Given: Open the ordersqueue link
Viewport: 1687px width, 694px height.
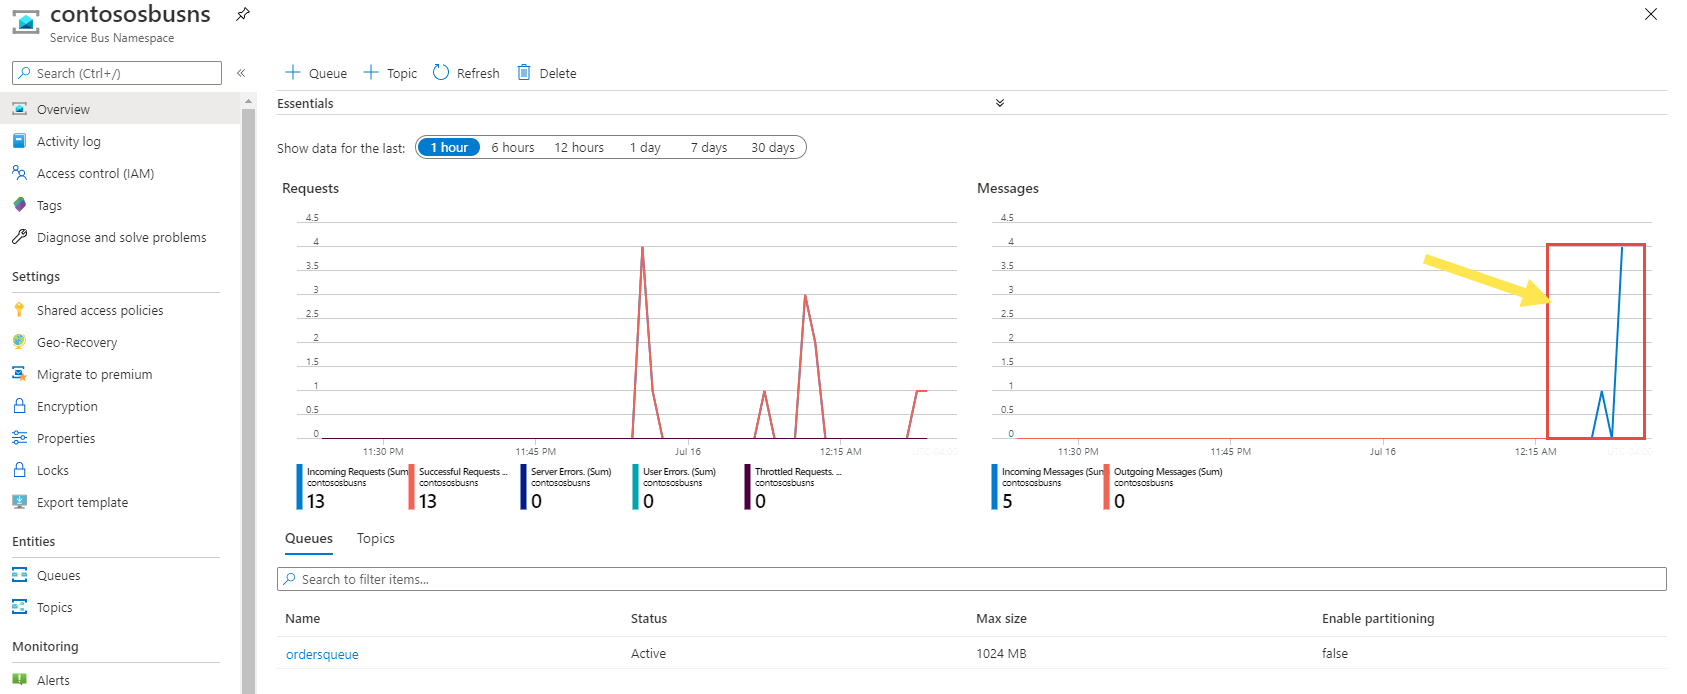Looking at the screenshot, I should click(322, 654).
